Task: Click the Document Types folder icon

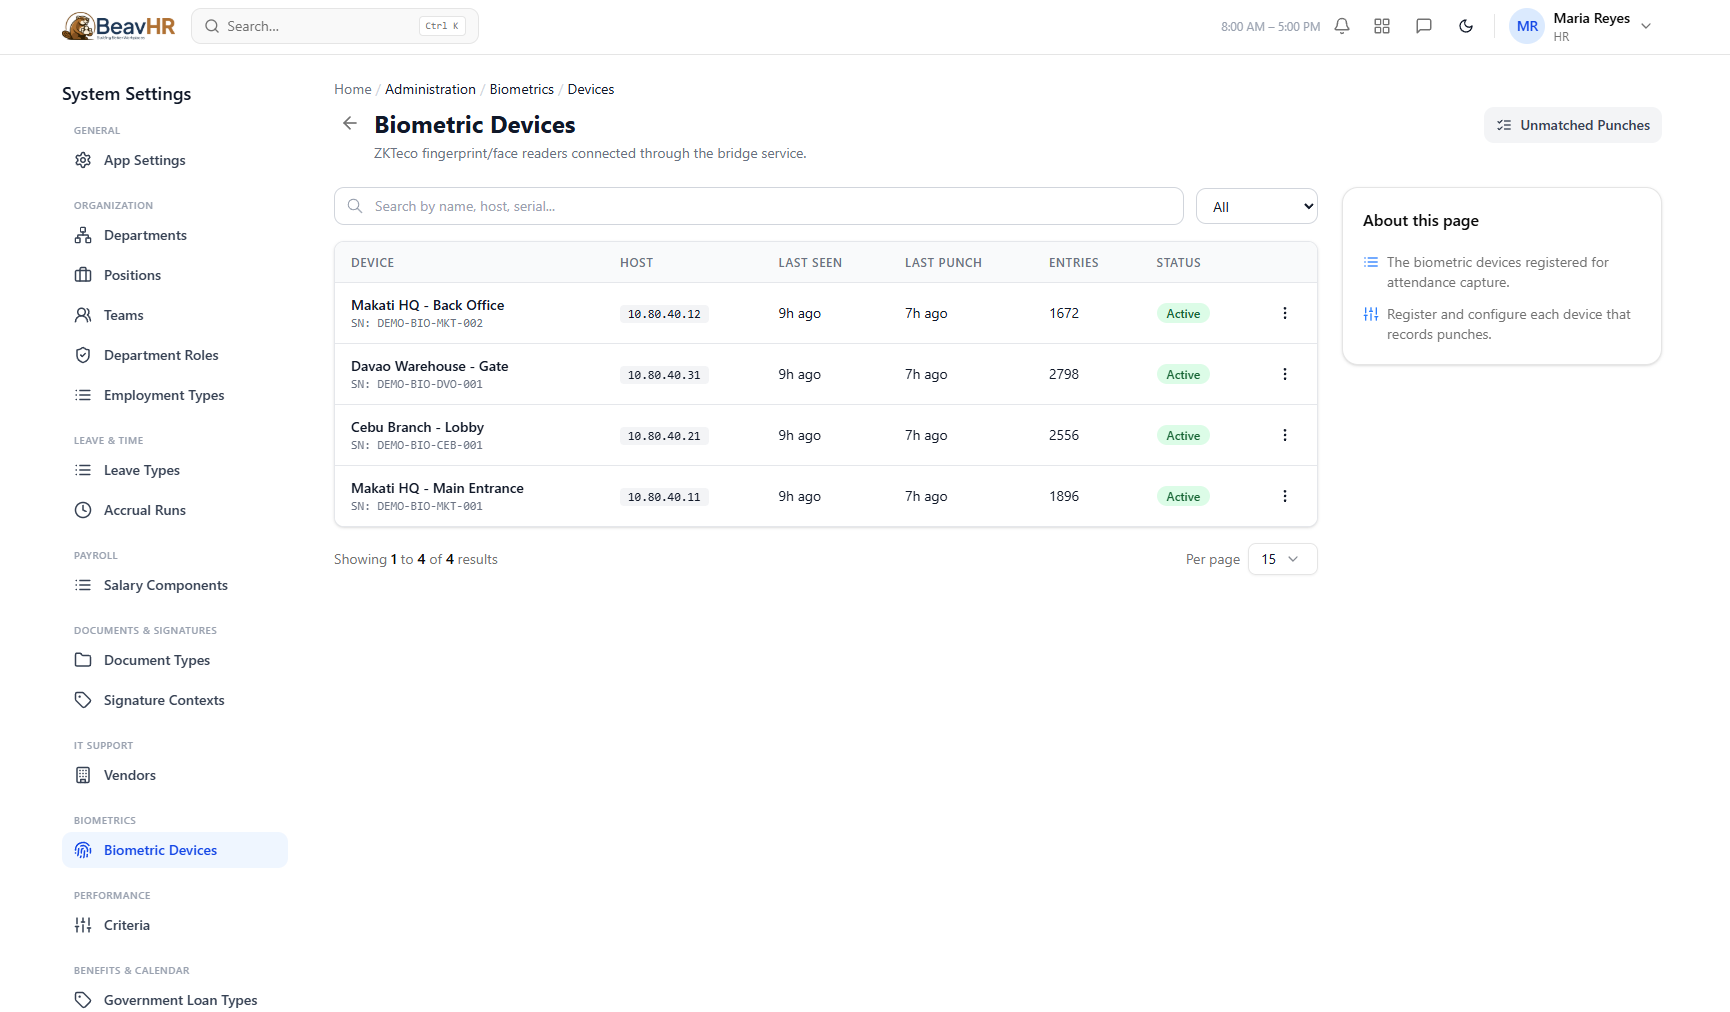Action: tap(83, 660)
